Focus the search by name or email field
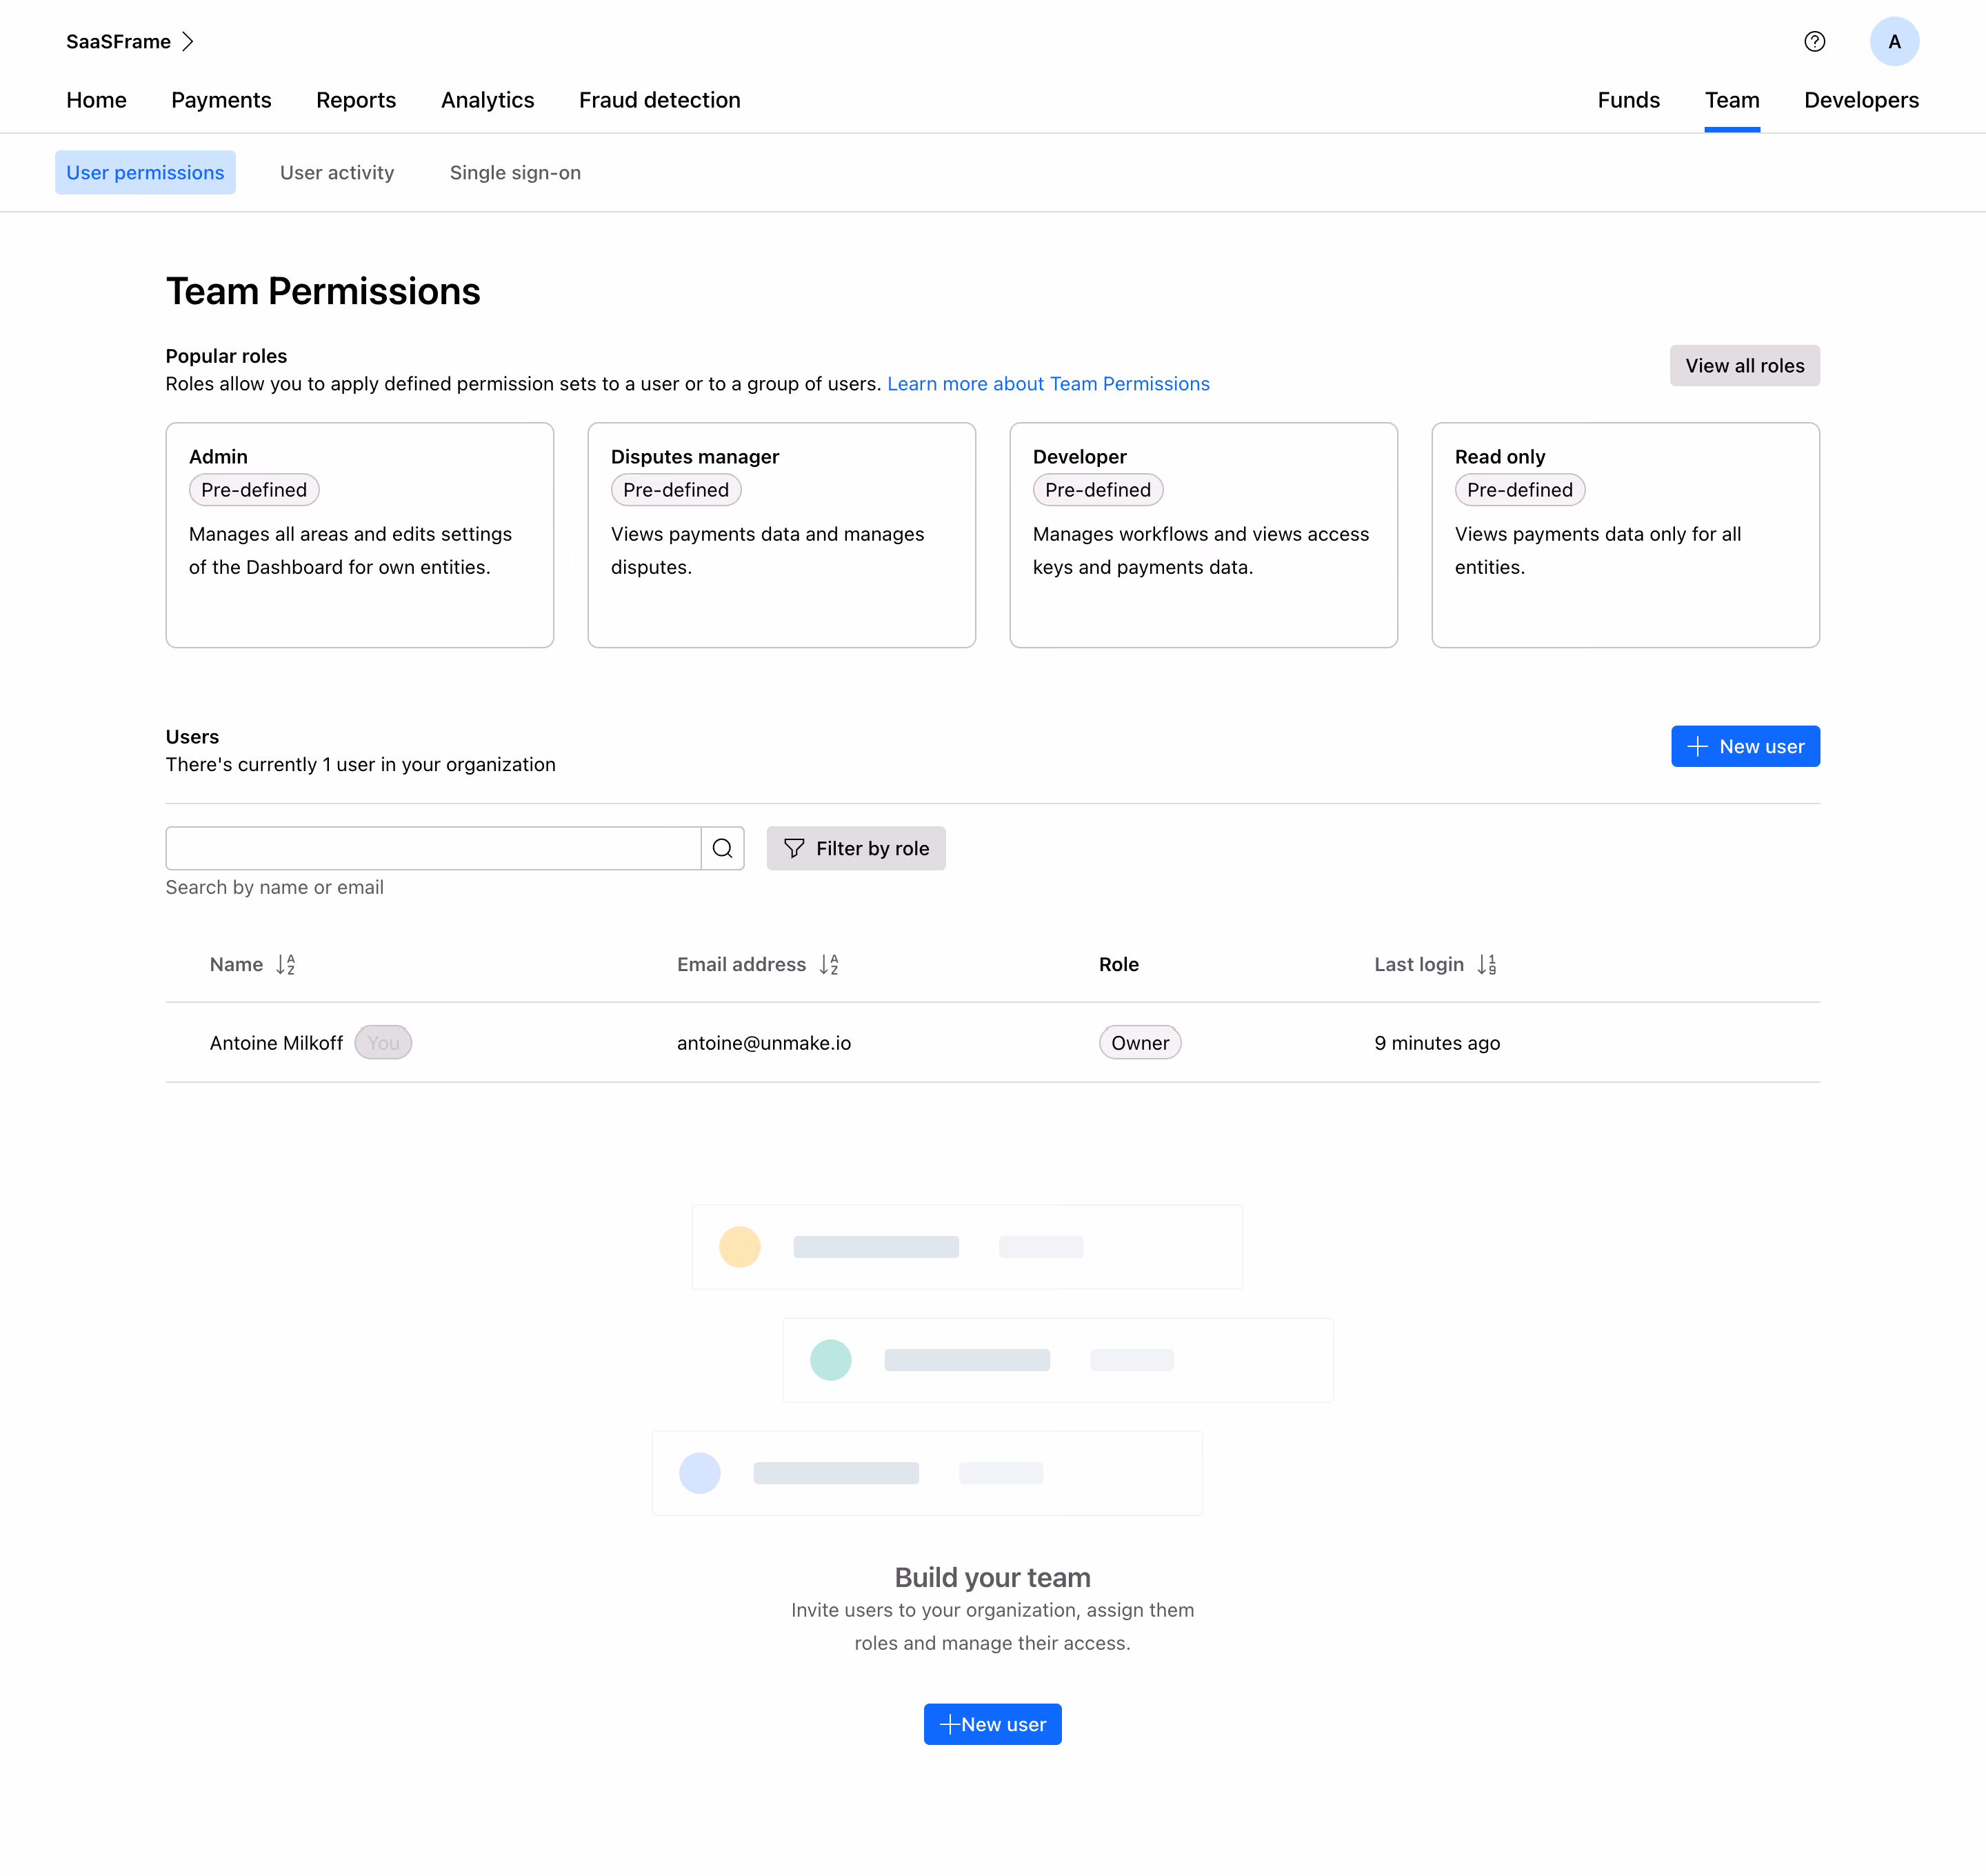The width and height of the screenshot is (1986, 1876). [x=433, y=848]
